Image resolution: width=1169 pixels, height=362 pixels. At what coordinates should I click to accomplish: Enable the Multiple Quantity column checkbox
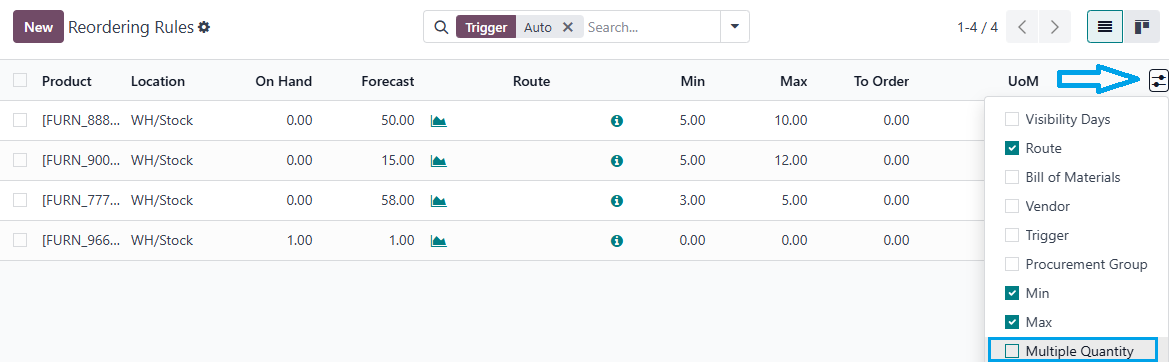coord(1012,351)
